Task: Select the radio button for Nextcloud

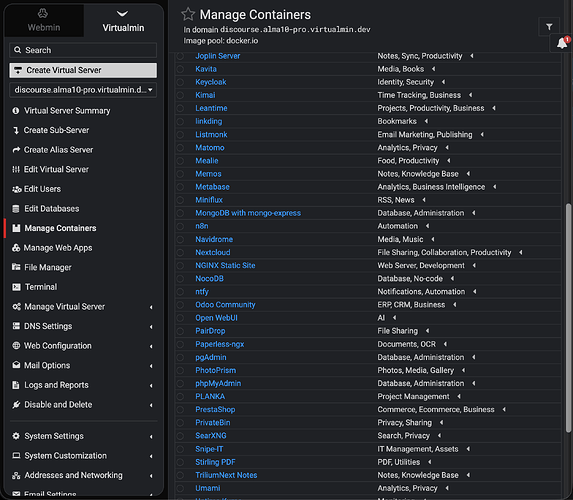Action: pos(180,253)
